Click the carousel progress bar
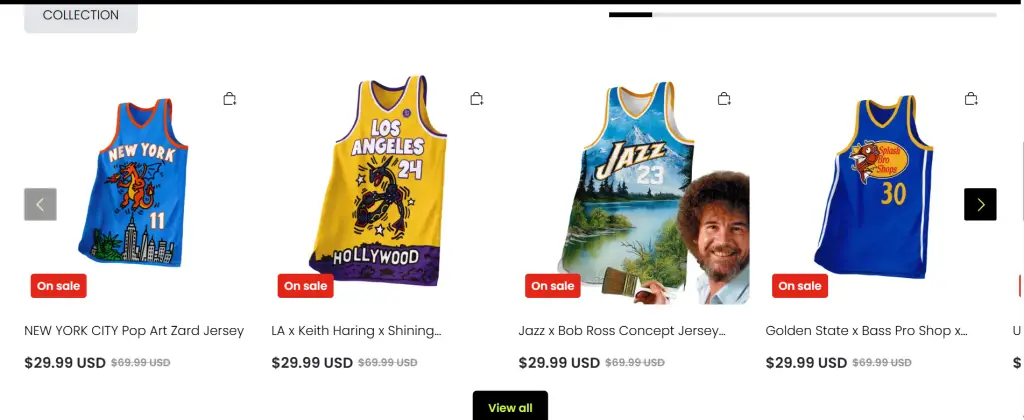 802,15
